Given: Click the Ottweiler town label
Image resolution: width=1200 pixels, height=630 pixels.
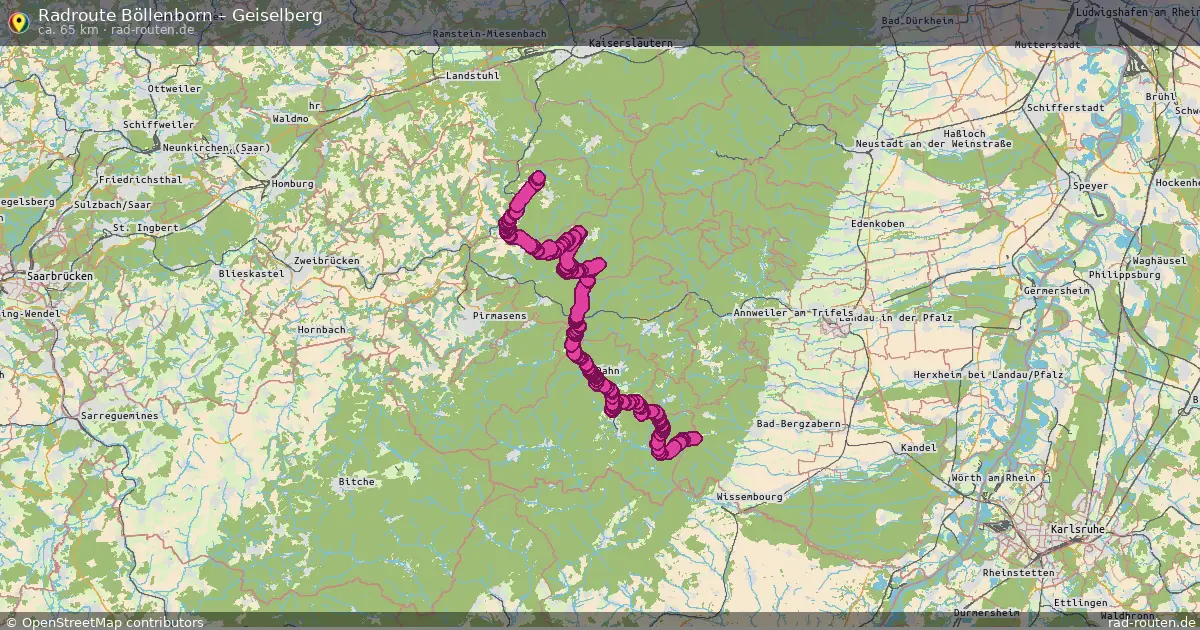Looking at the screenshot, I should tap(174, 89).
